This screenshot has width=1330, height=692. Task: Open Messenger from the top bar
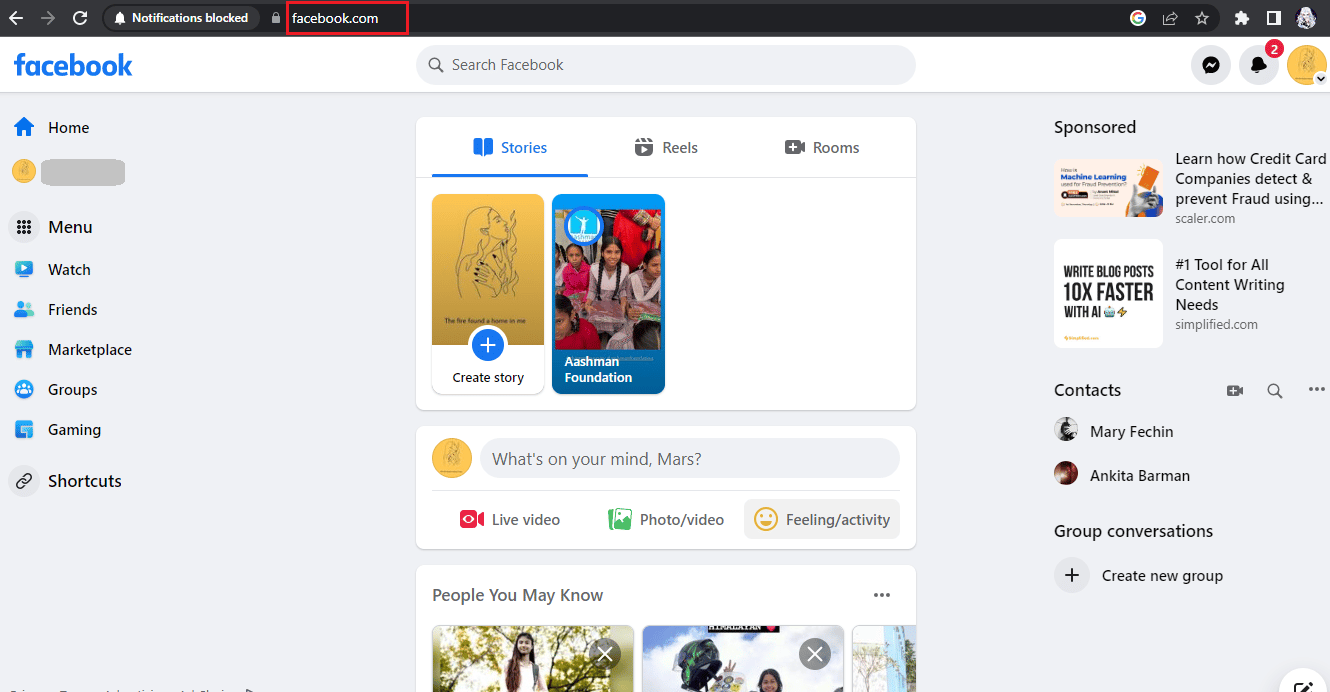coord(1211,65)
